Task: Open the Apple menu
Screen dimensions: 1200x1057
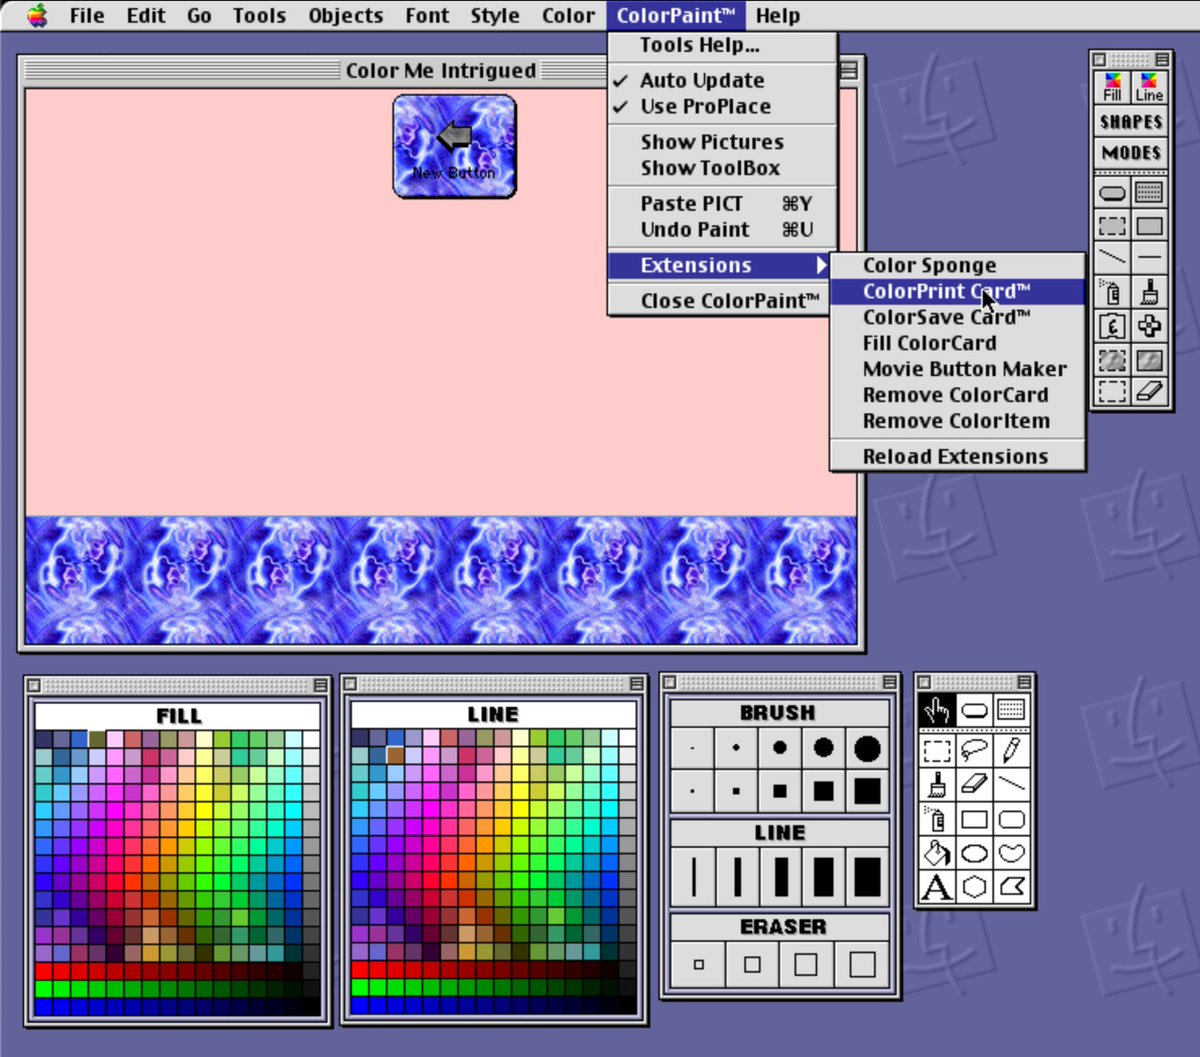Action: click(37, 15)
